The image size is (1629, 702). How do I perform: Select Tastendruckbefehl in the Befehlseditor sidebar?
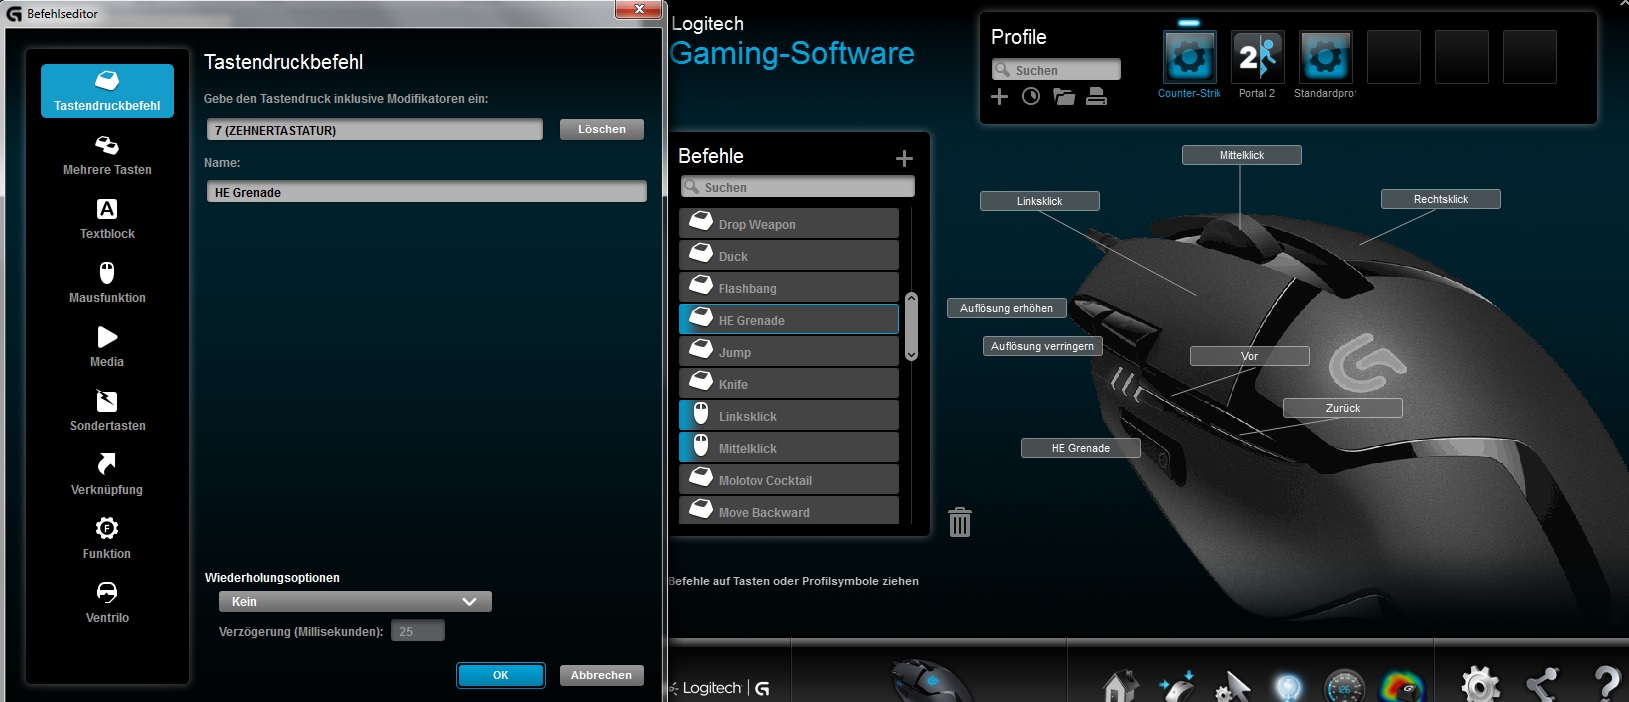(107, 91)
